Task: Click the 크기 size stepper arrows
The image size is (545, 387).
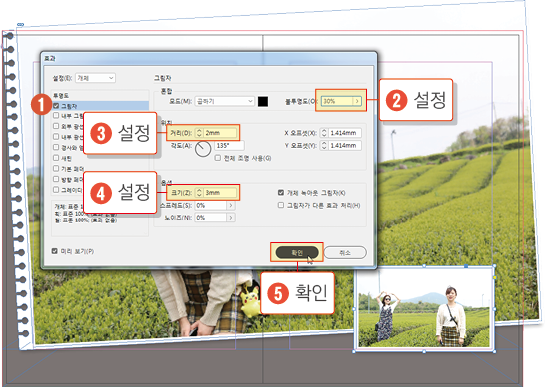Action: click(x=199, y=192)
